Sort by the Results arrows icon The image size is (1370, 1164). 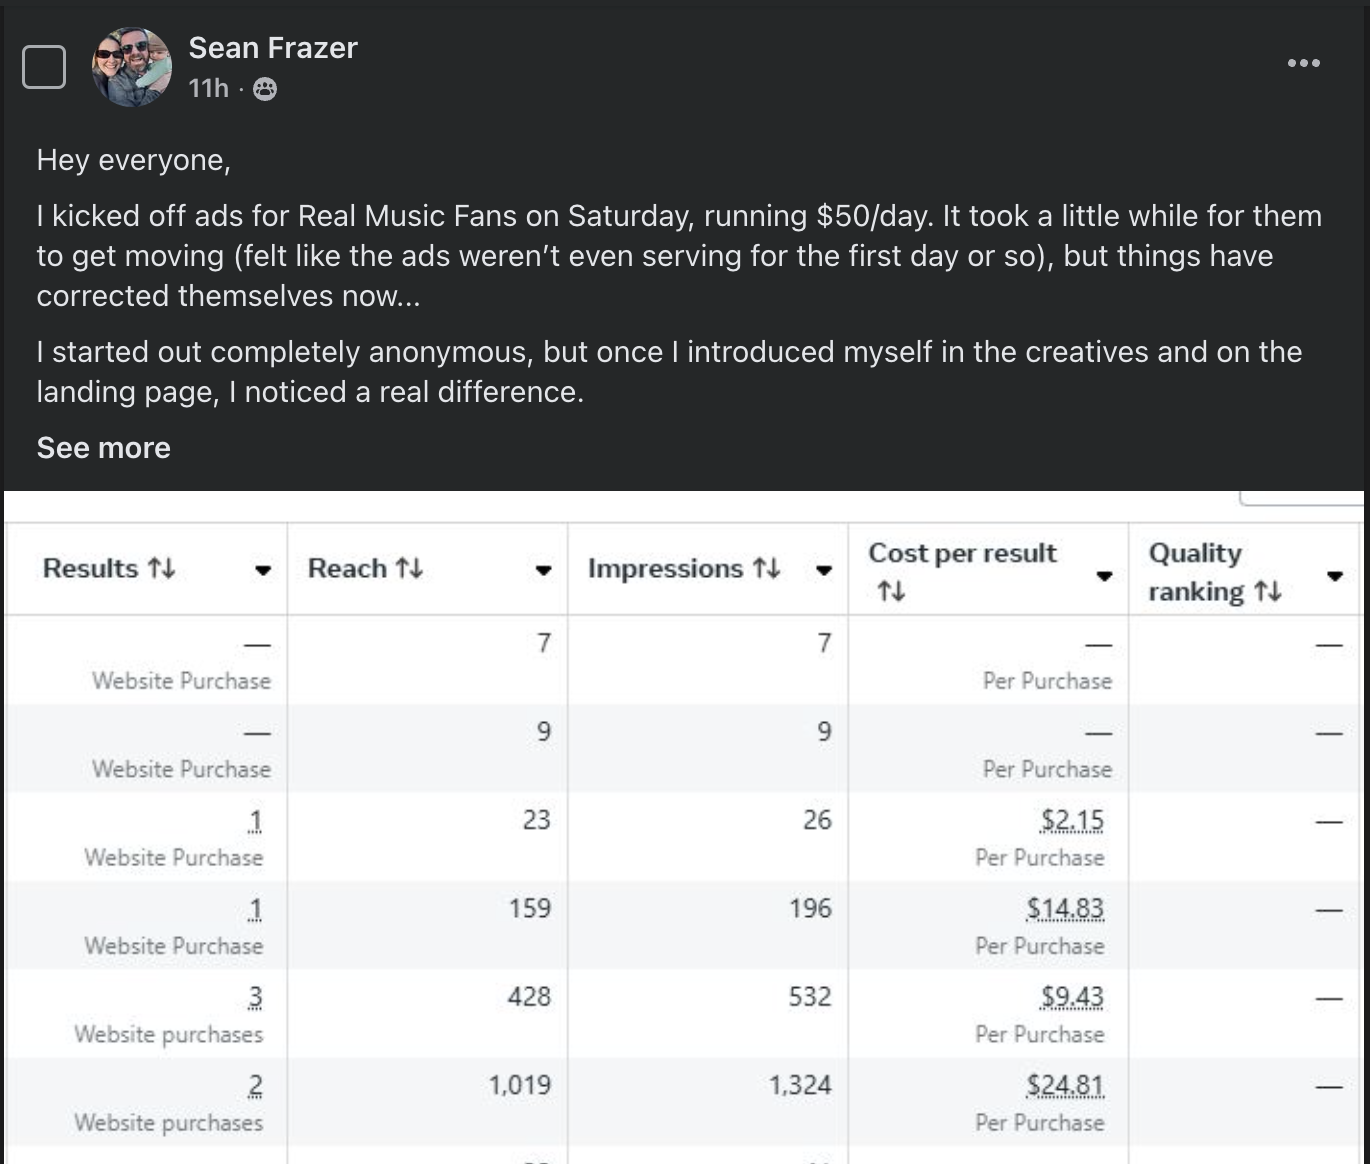click(x=161, y=568)
